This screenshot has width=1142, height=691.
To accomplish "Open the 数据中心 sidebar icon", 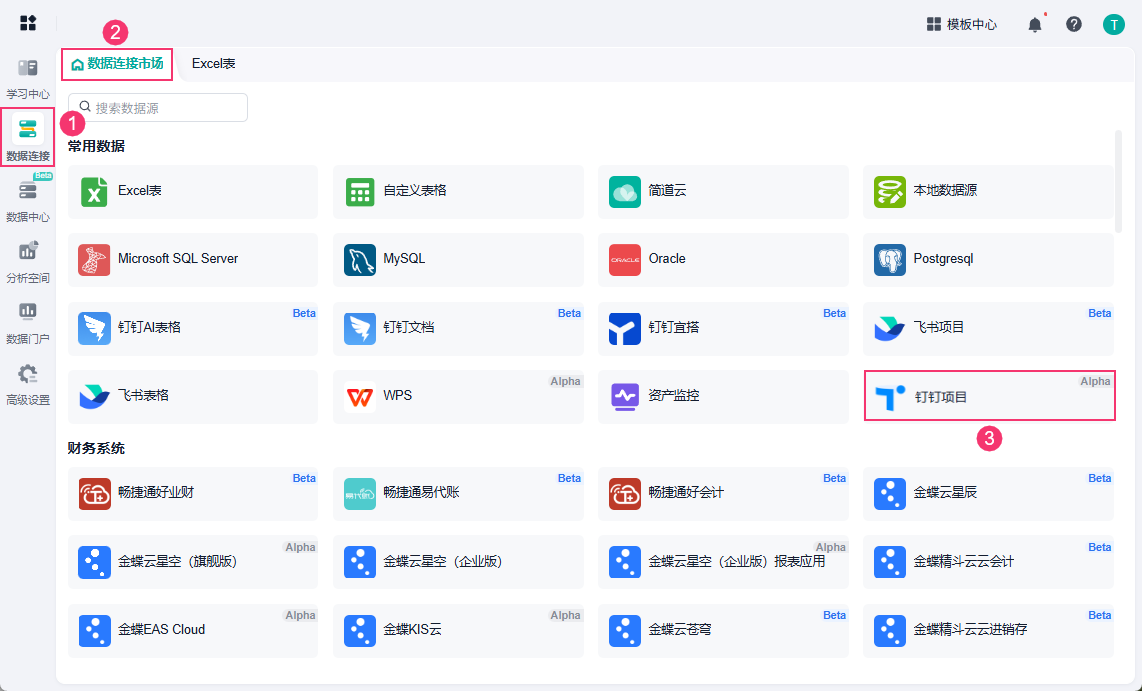I will click(x=28, y=191).
